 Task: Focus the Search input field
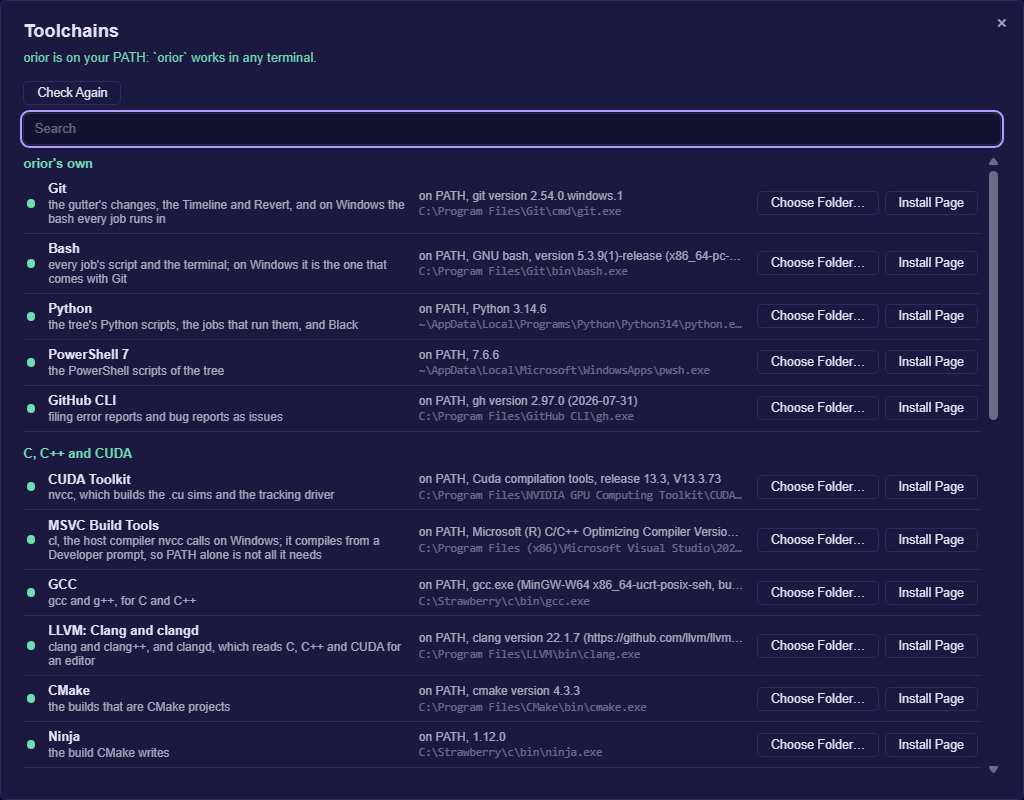tap(512, 129)
